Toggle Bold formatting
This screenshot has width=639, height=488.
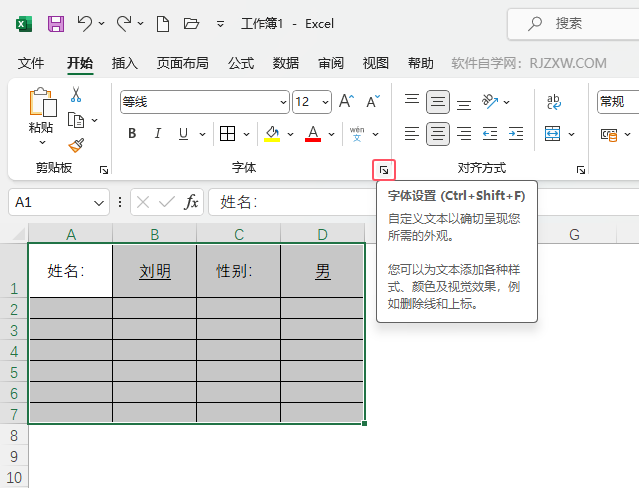tap(132, 133)
